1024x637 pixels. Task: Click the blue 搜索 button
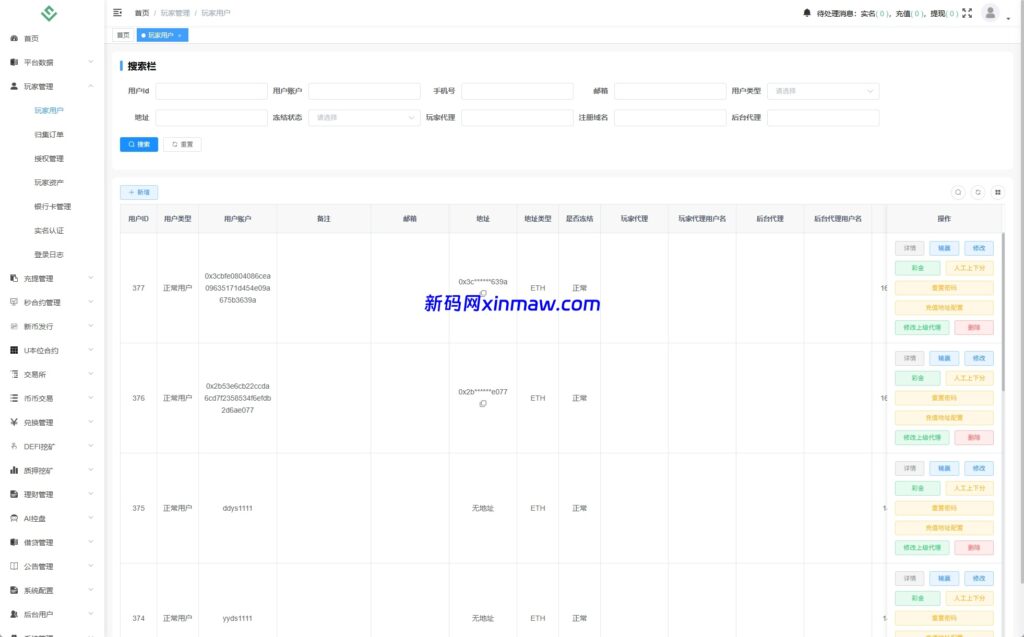(x=139, y=144)
